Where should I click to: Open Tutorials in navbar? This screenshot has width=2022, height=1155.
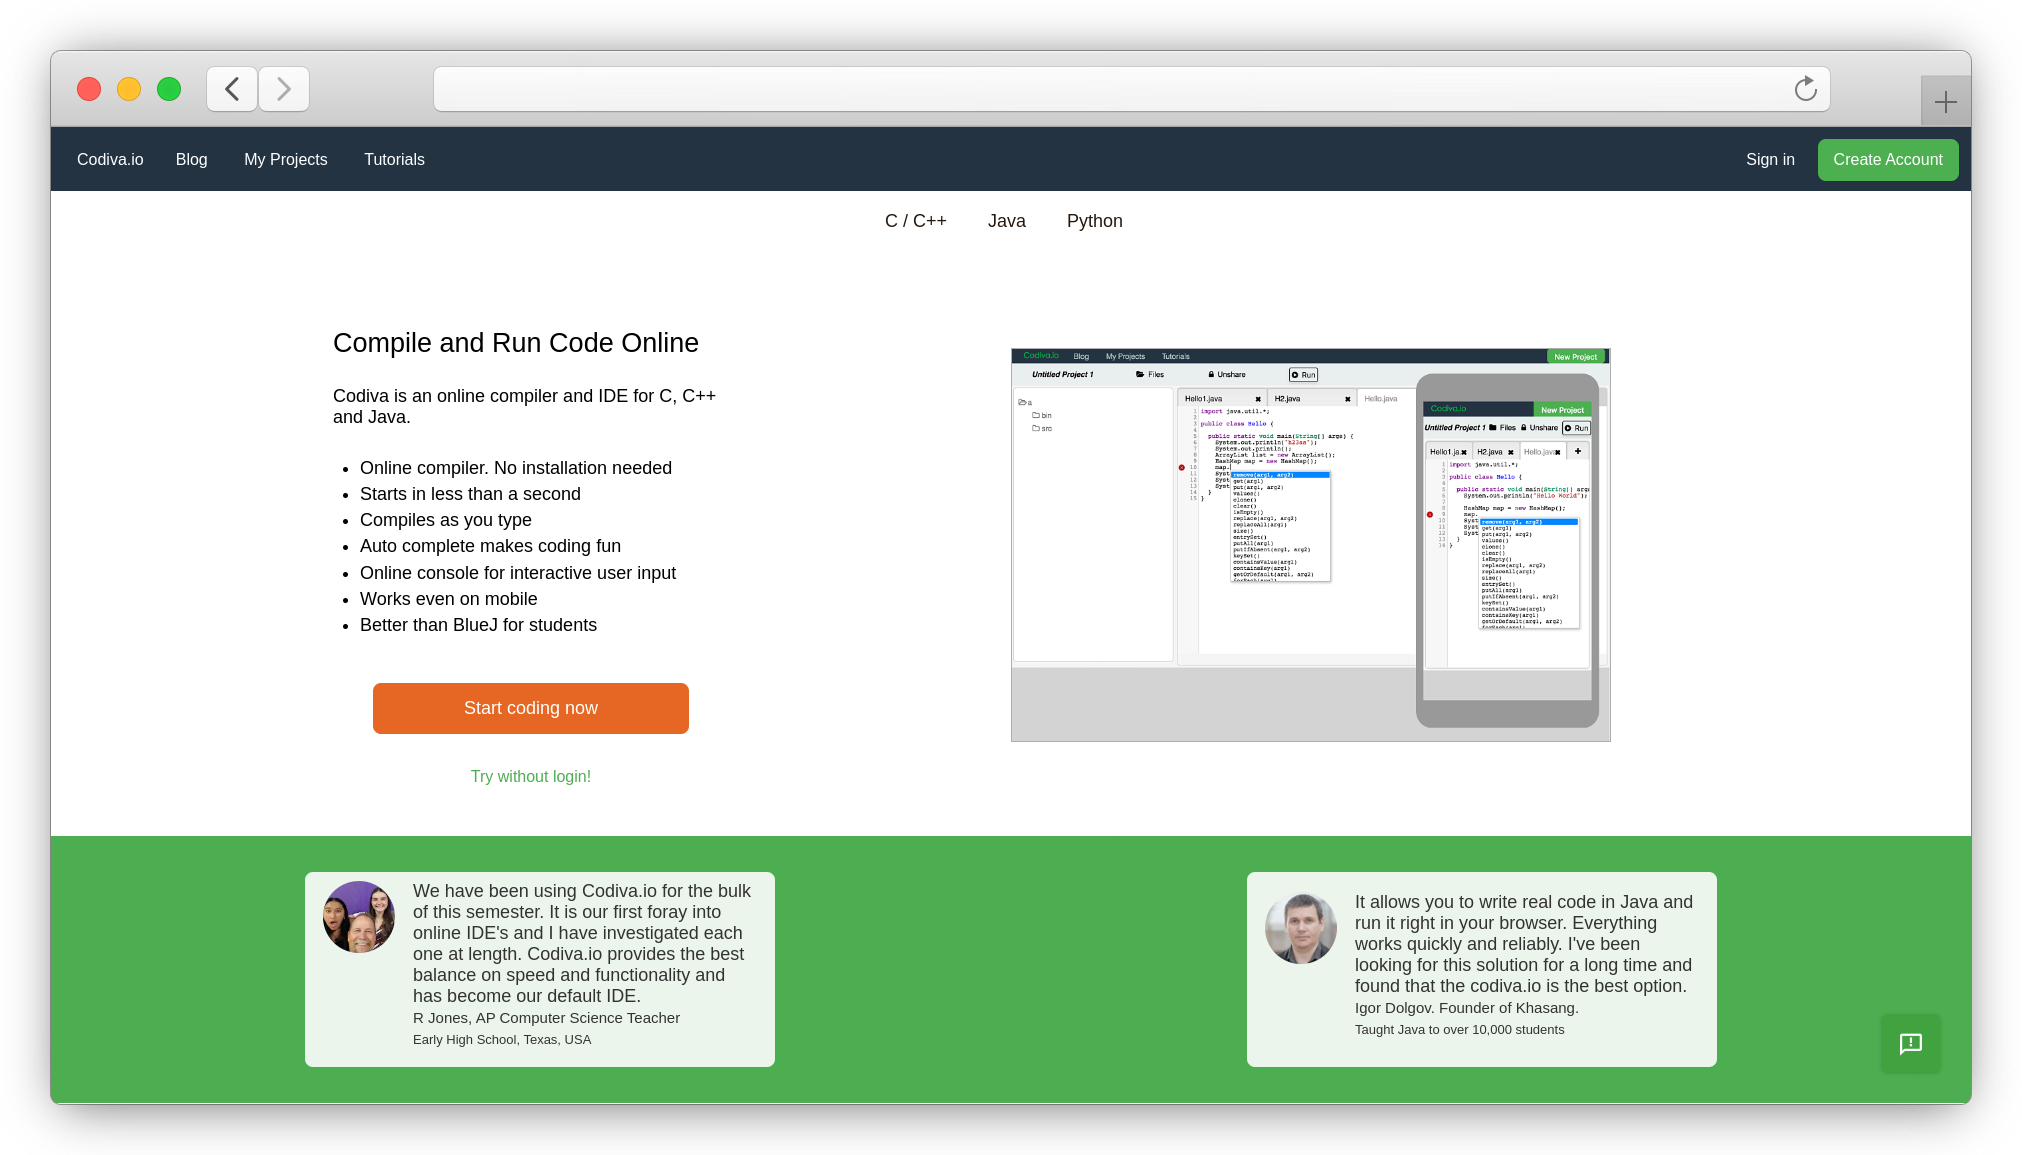click(x=394, y=159)
